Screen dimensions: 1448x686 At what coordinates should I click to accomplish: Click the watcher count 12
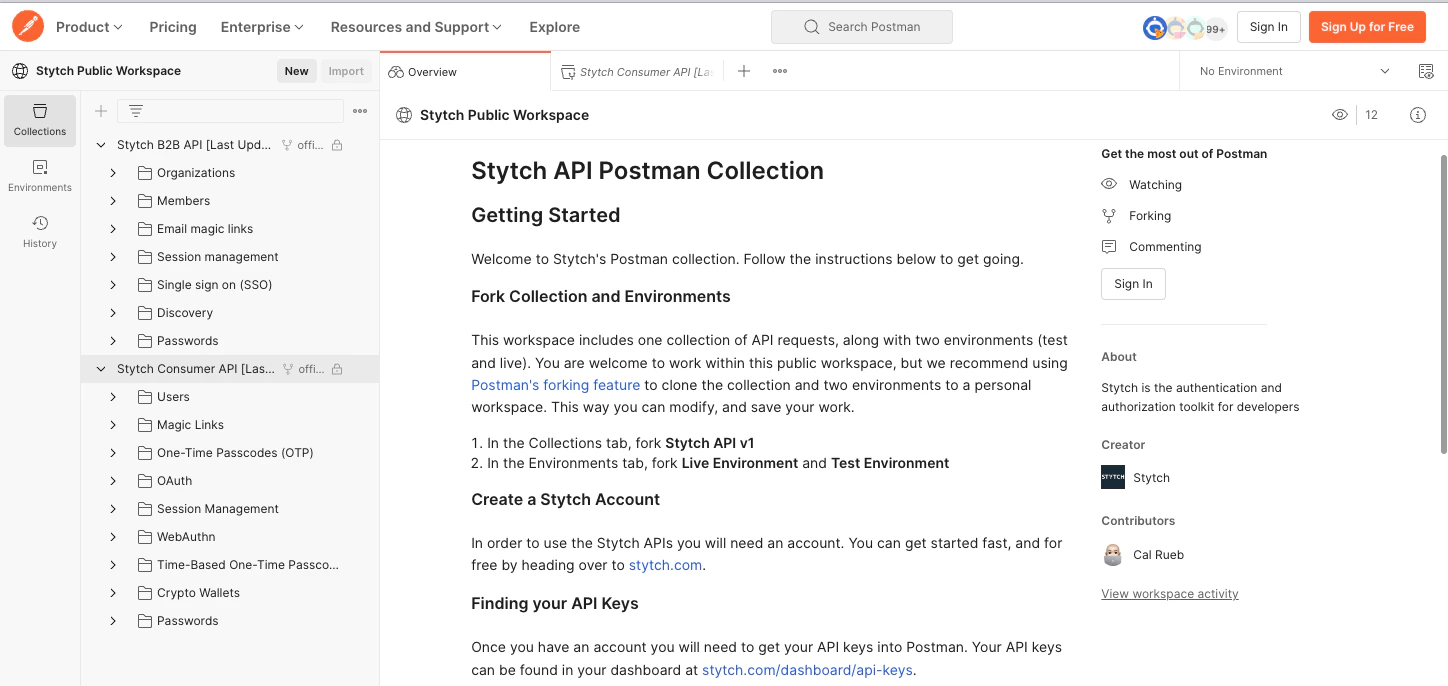pos(1372,115)
